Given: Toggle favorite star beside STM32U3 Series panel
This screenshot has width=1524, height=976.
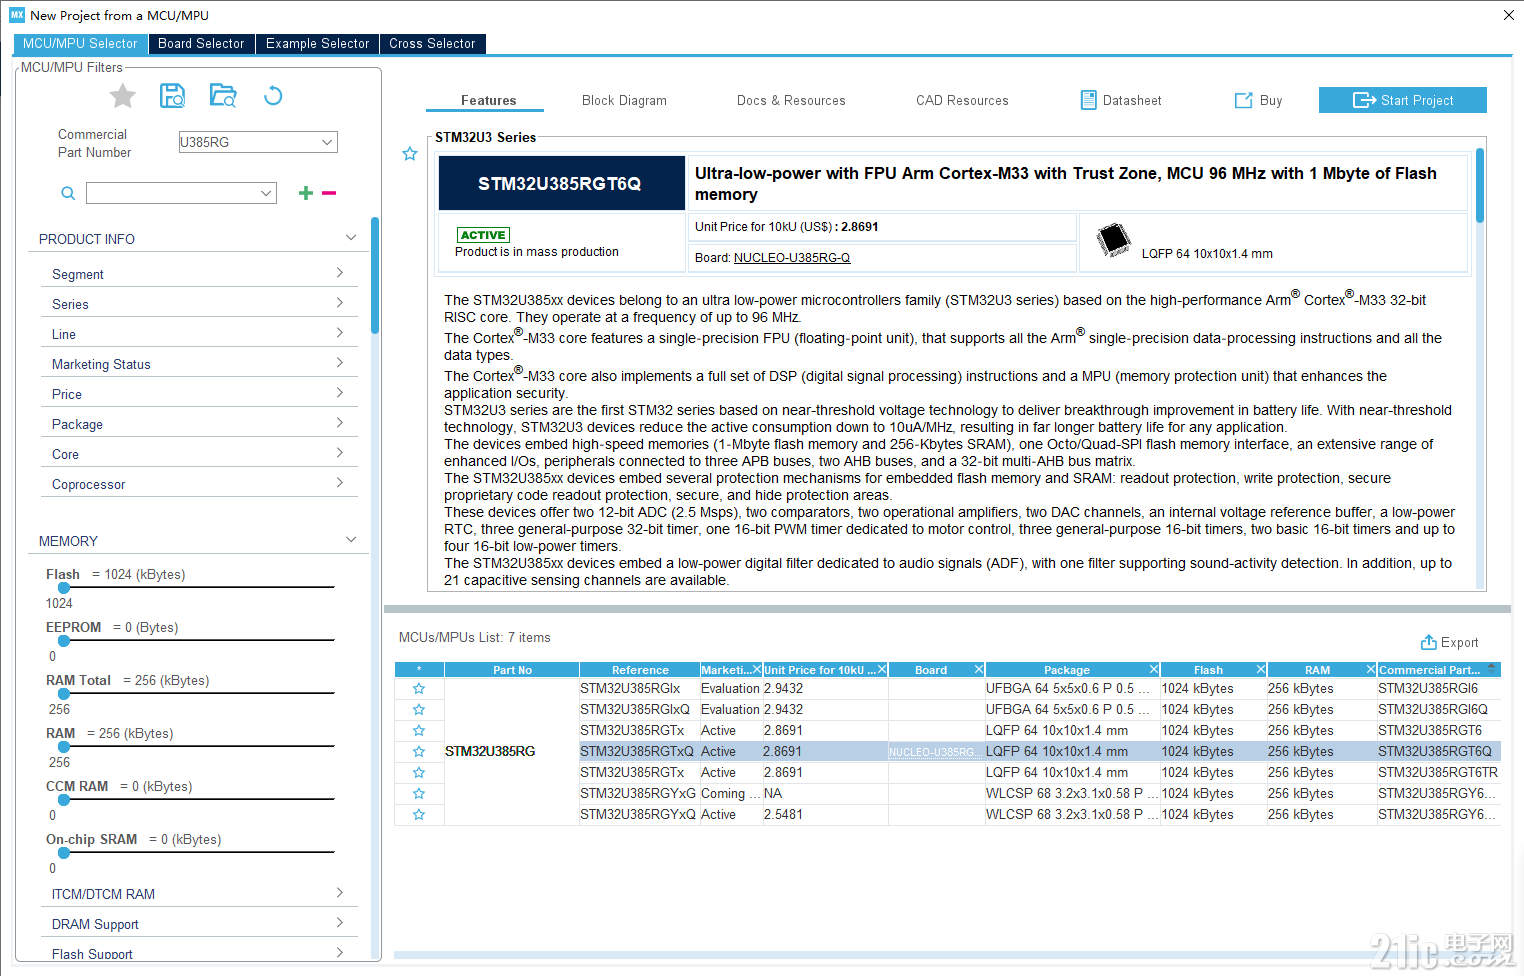Looking at the screenshot, I should pos(410,154).
